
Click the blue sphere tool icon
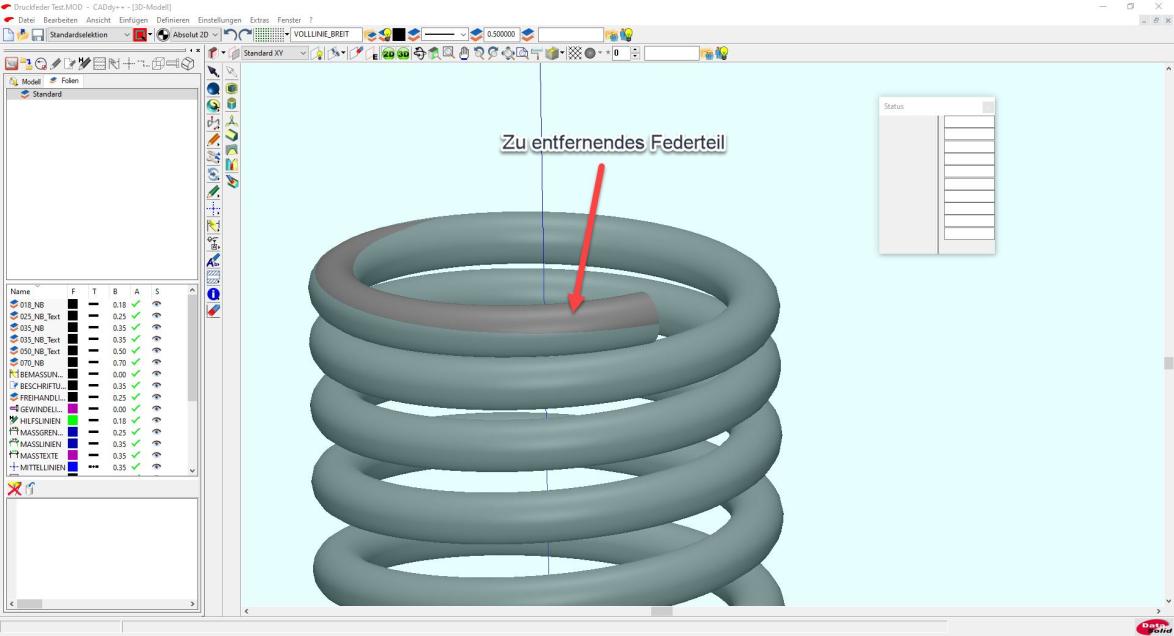(213, 88)
